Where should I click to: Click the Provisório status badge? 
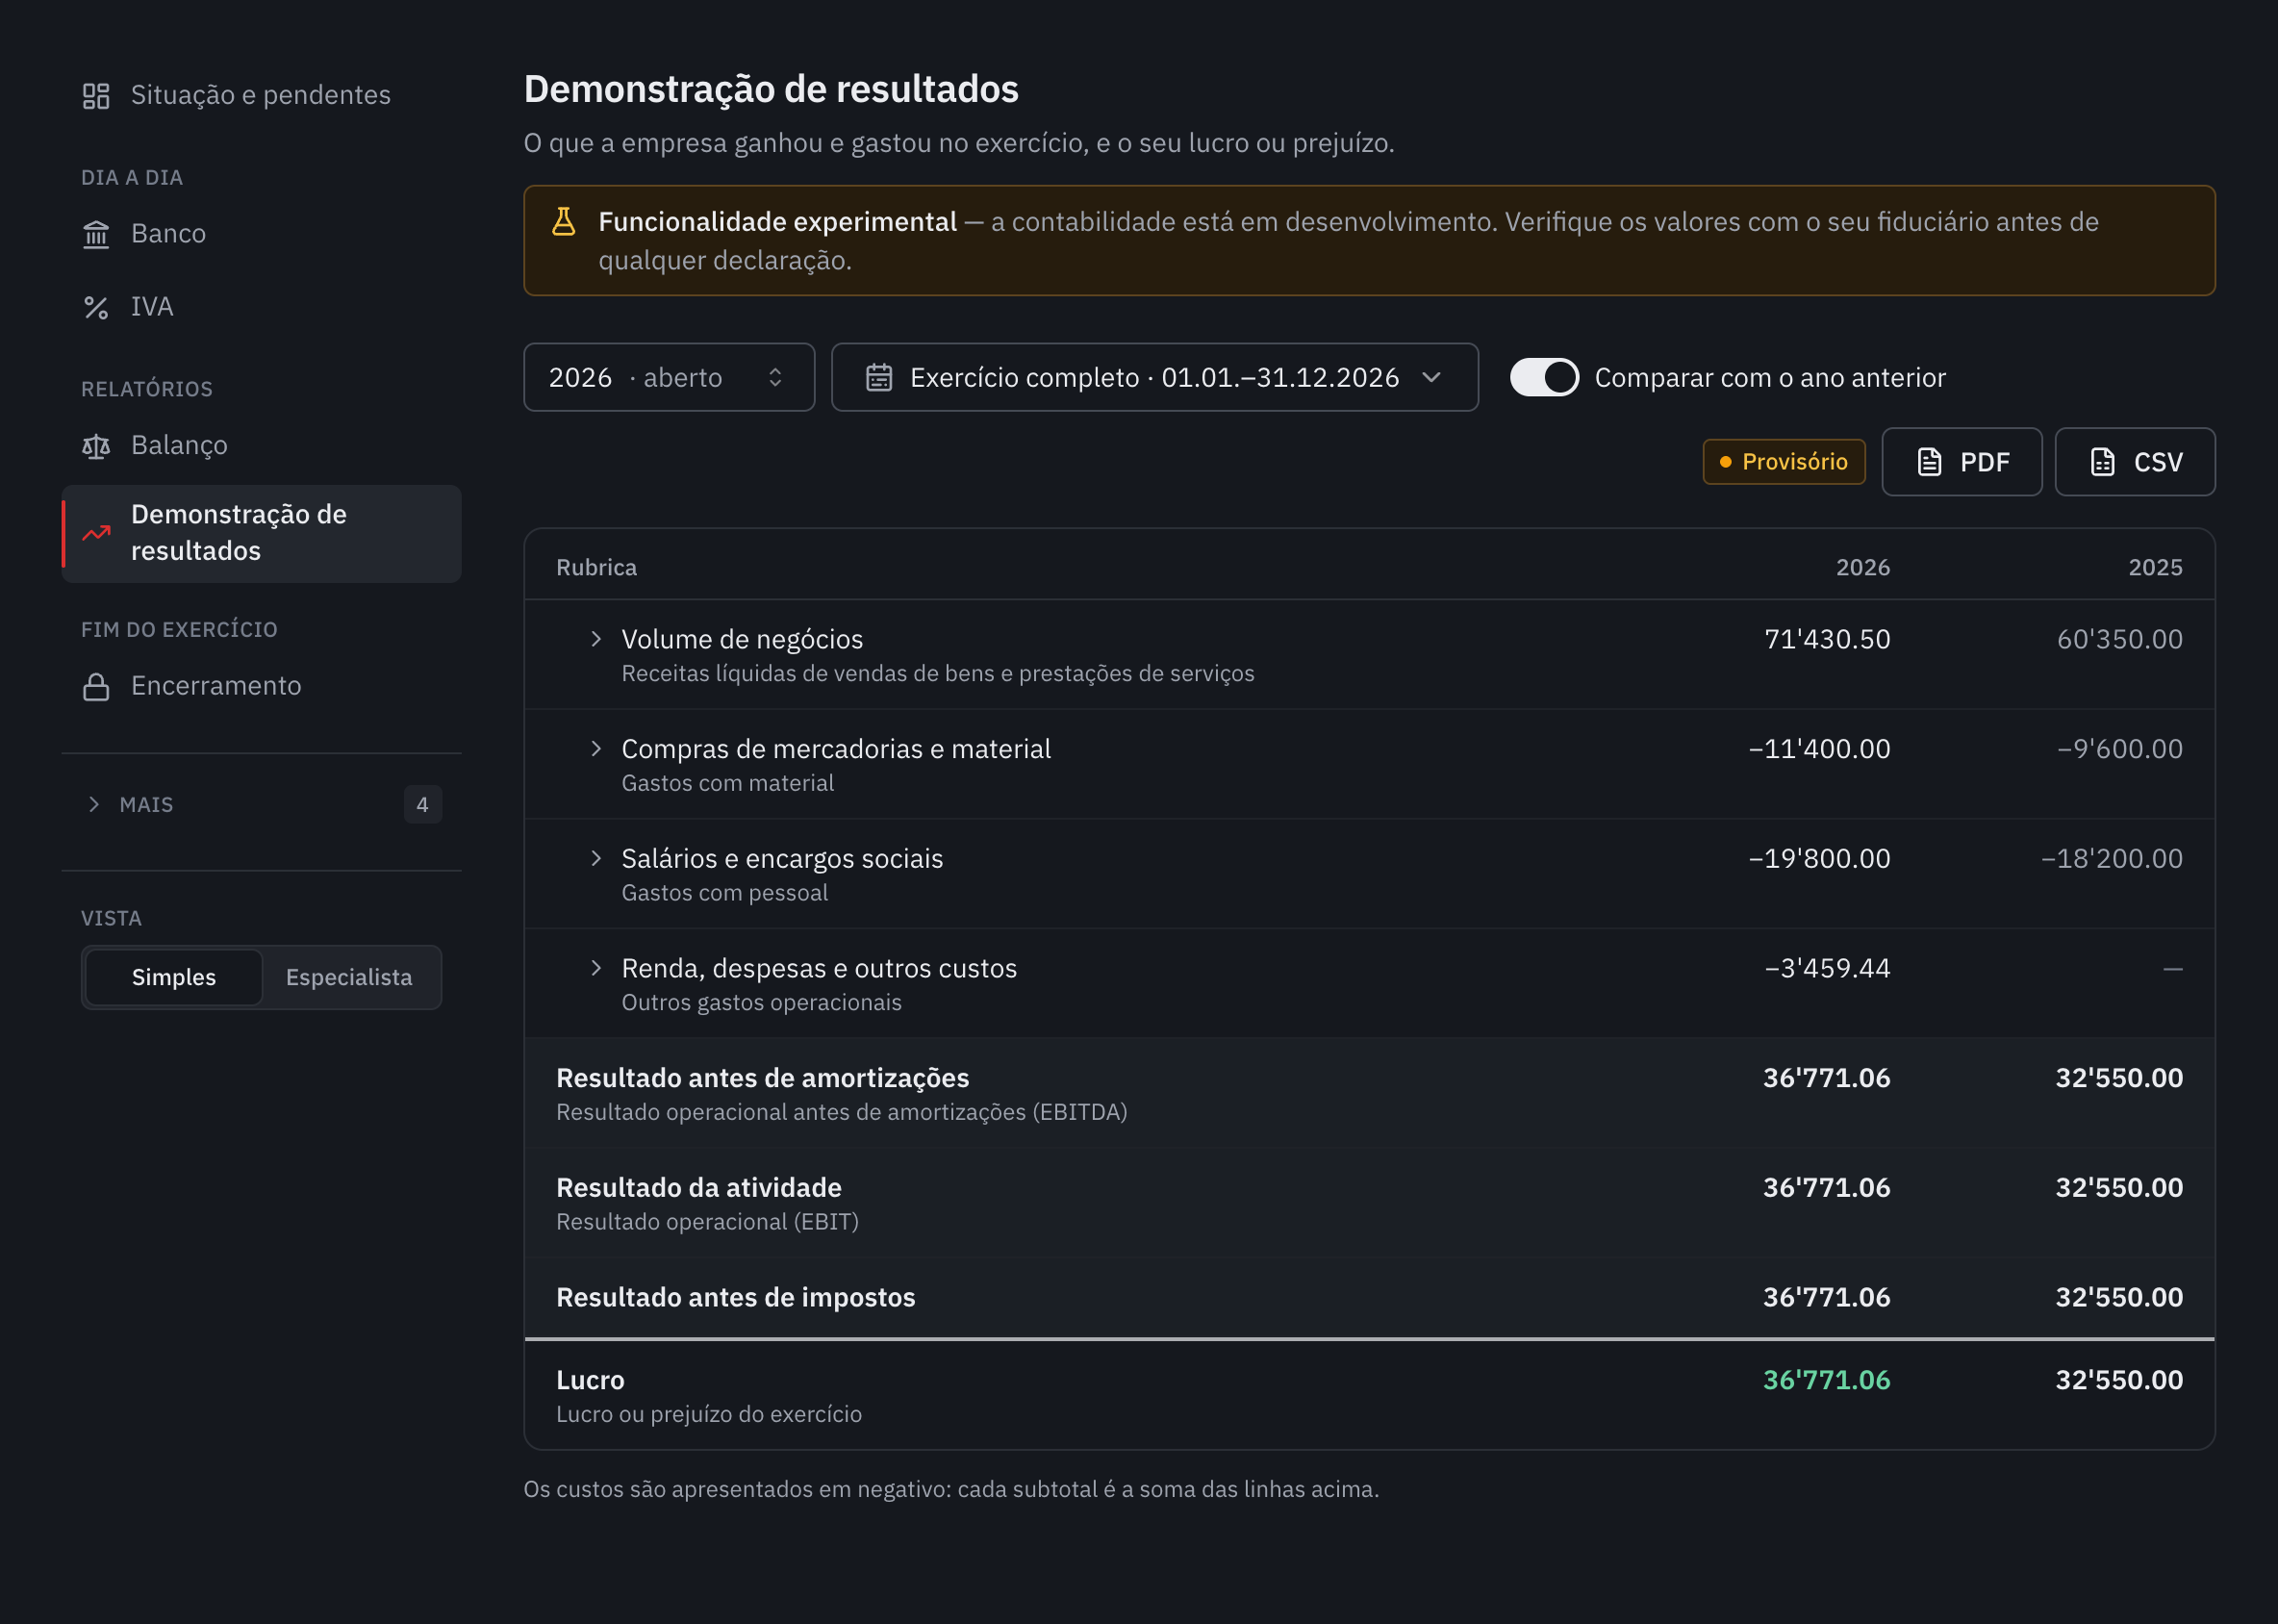point(1784,462)
